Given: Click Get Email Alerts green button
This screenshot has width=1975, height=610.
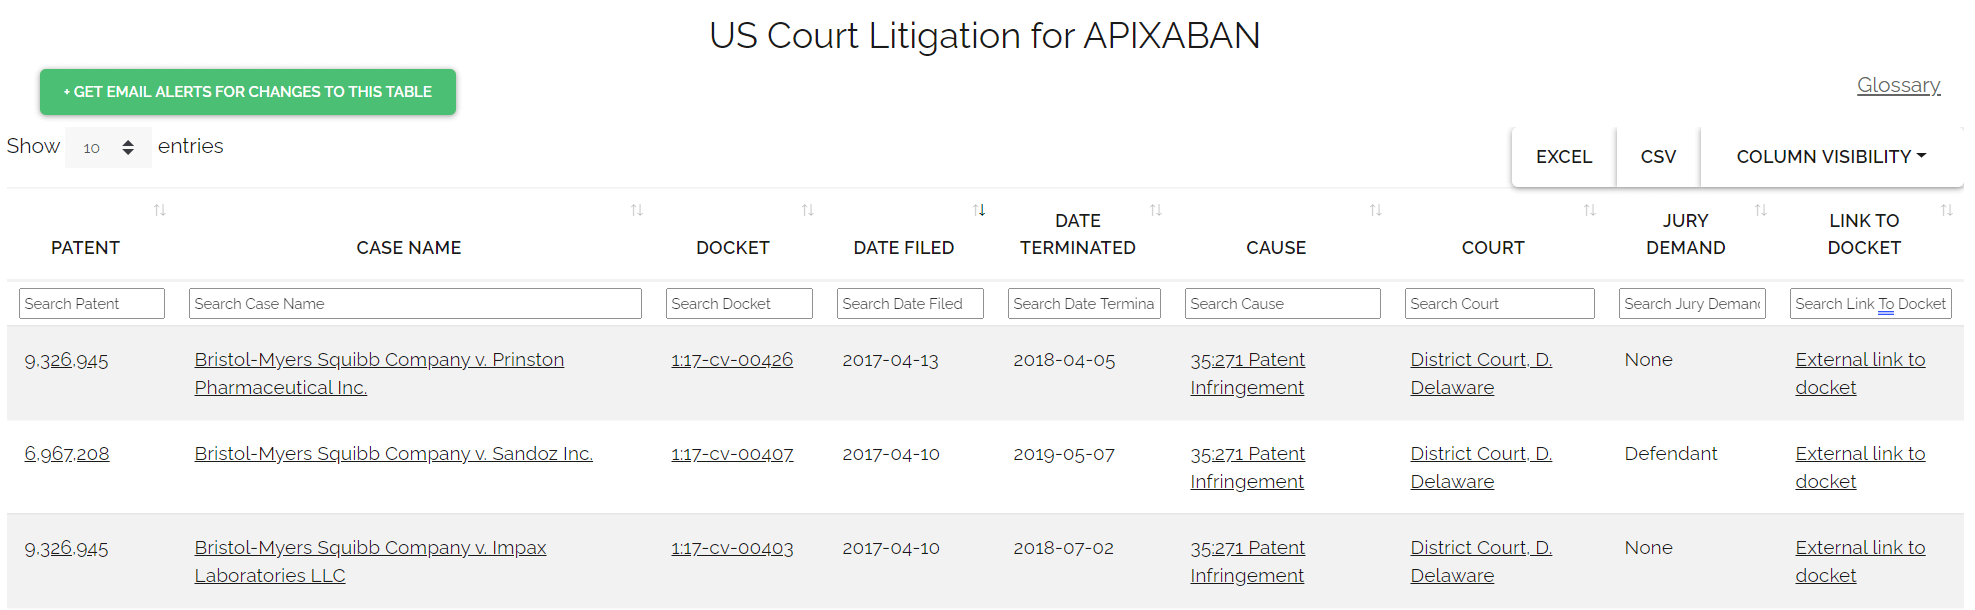Looking at the screenshot, I should [x=248, y=92].
